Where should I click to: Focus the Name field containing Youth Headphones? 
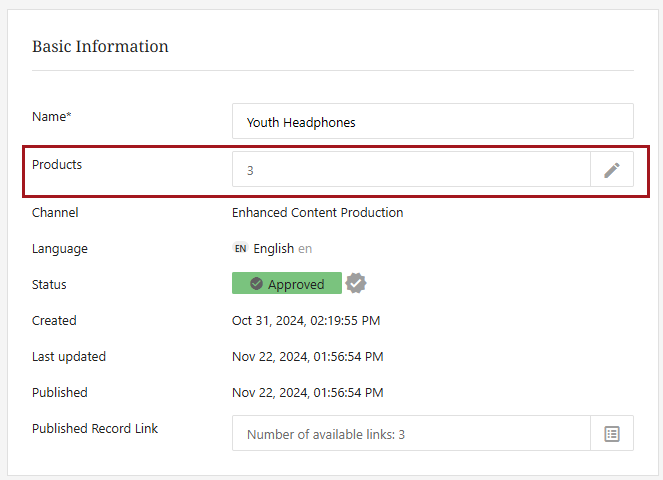[432, 122]
